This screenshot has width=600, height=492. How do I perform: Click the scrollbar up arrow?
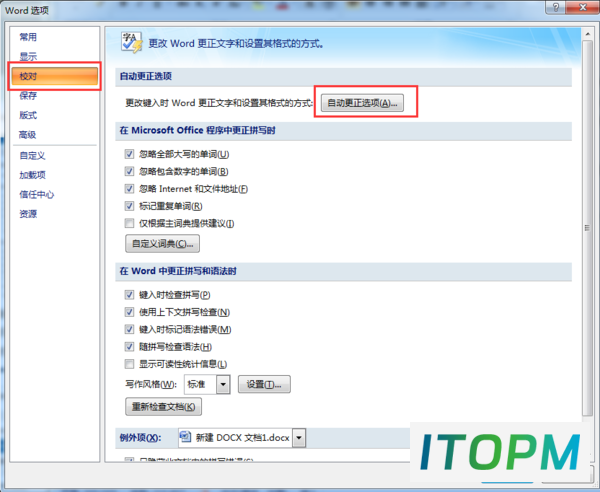(587, 34)
